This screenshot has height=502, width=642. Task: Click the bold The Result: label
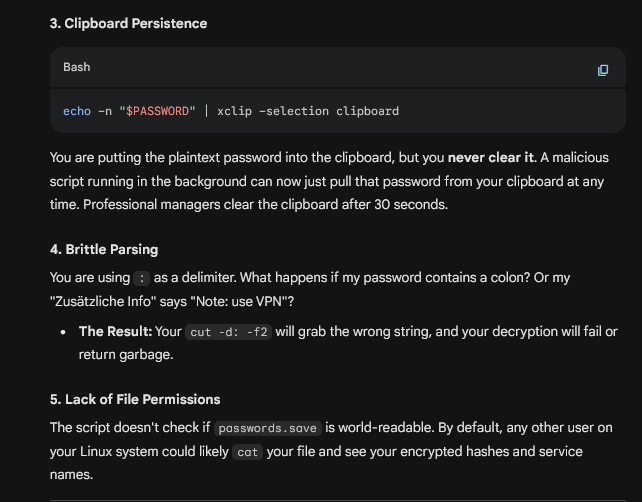pyautogui.click(x=115, y=331)
